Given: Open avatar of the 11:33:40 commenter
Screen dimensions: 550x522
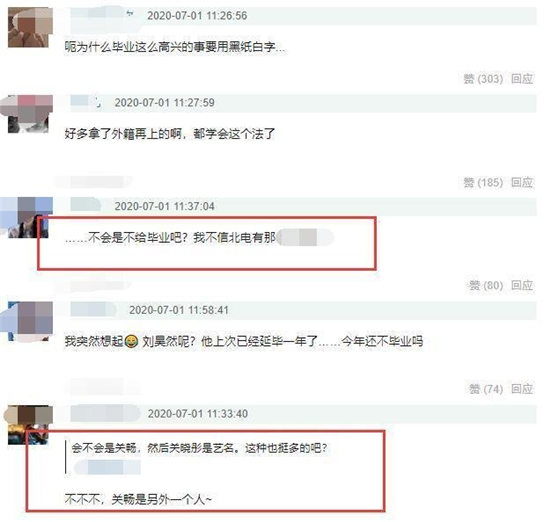Looking at the screenshot, I should 29,425.
